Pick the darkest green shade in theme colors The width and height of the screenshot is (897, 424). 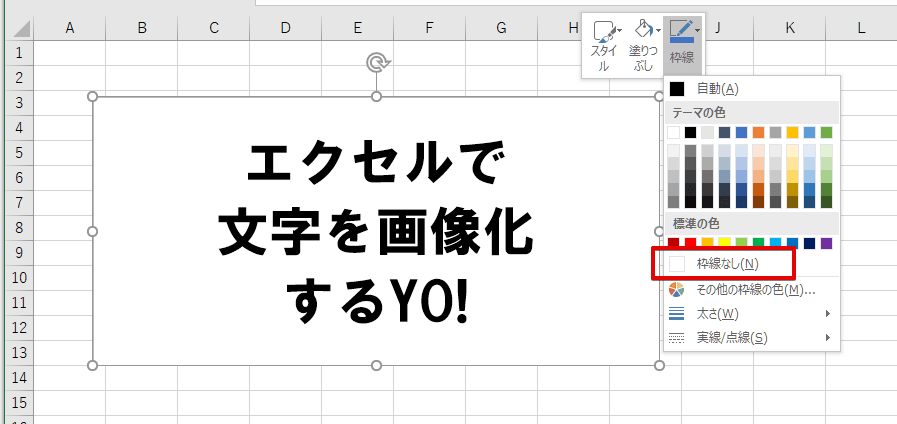click(x=826, y=202)
